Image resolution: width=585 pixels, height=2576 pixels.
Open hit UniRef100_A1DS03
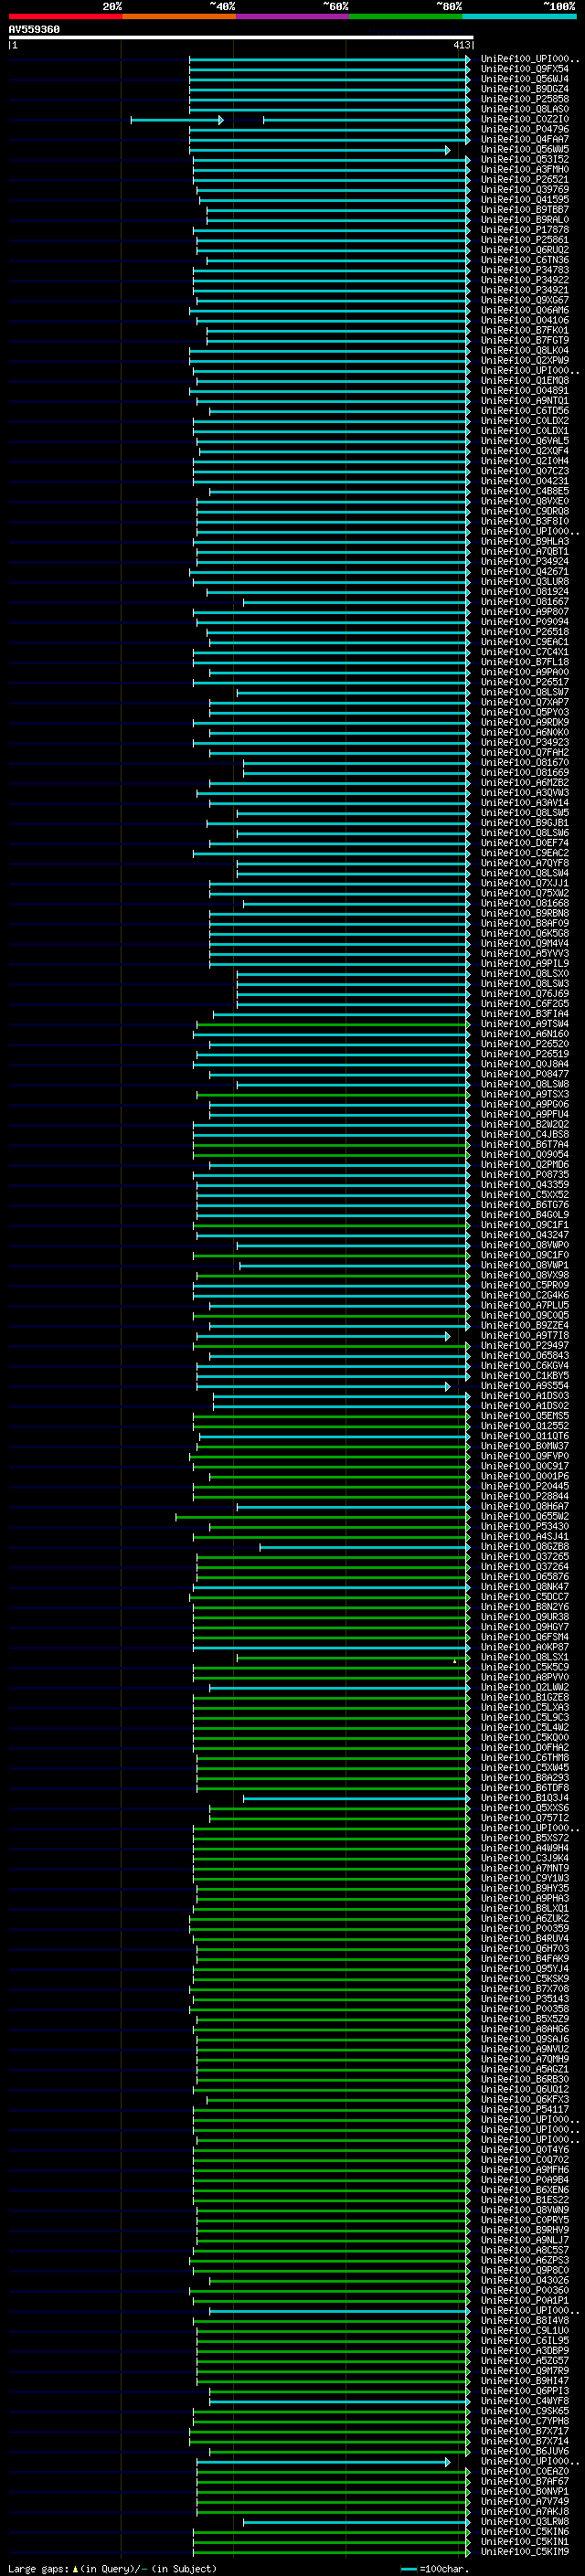(x=525, y=1396)
